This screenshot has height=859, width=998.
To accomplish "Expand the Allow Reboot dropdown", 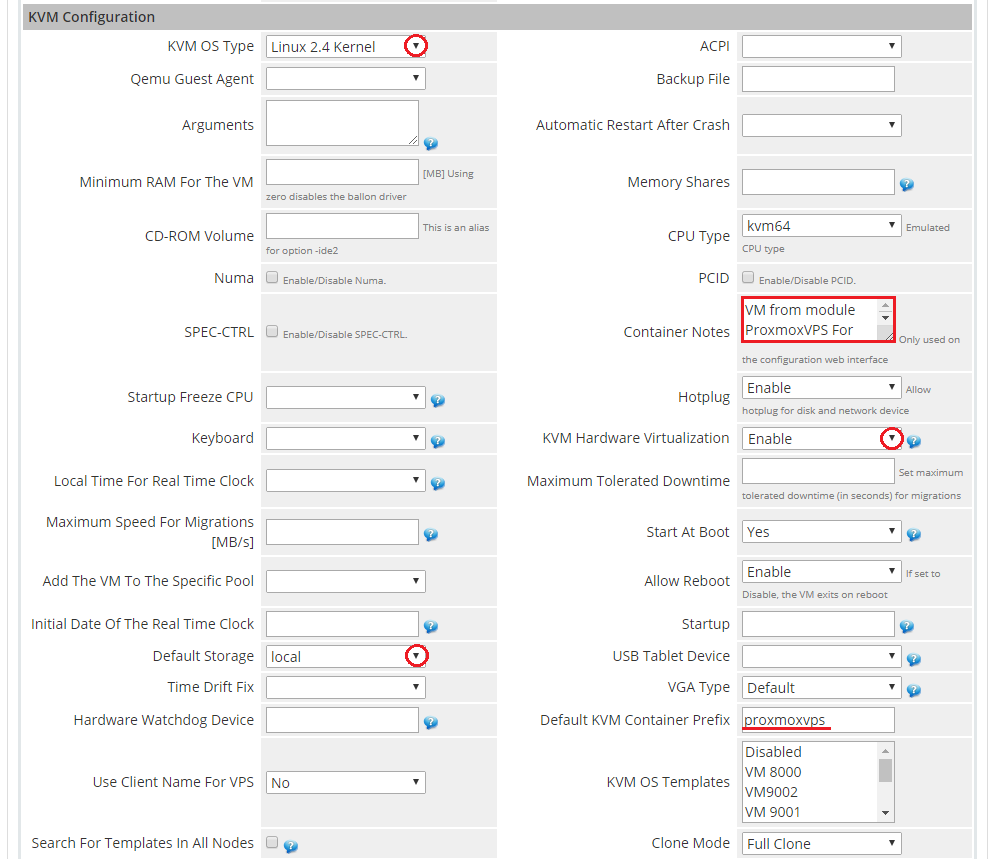I will (822, 571).
